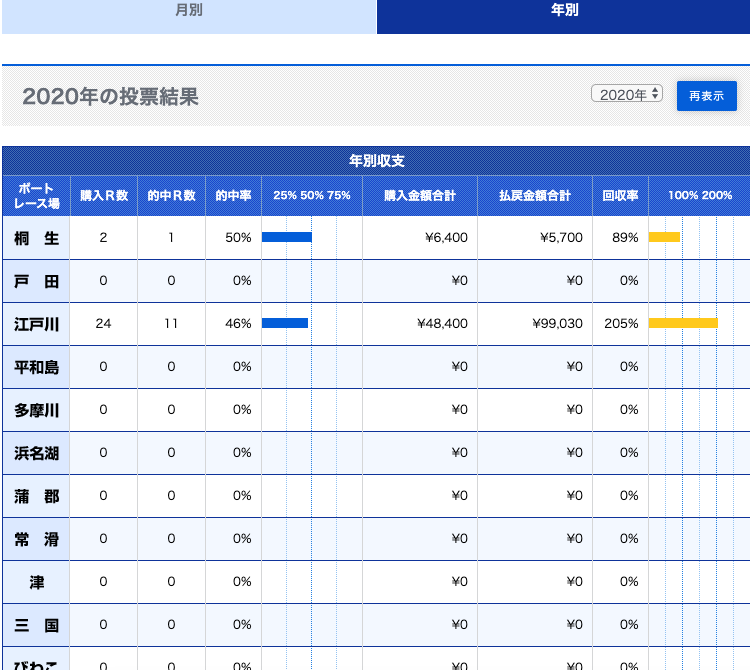Select the 浜名湖 row label

(36, 453)
